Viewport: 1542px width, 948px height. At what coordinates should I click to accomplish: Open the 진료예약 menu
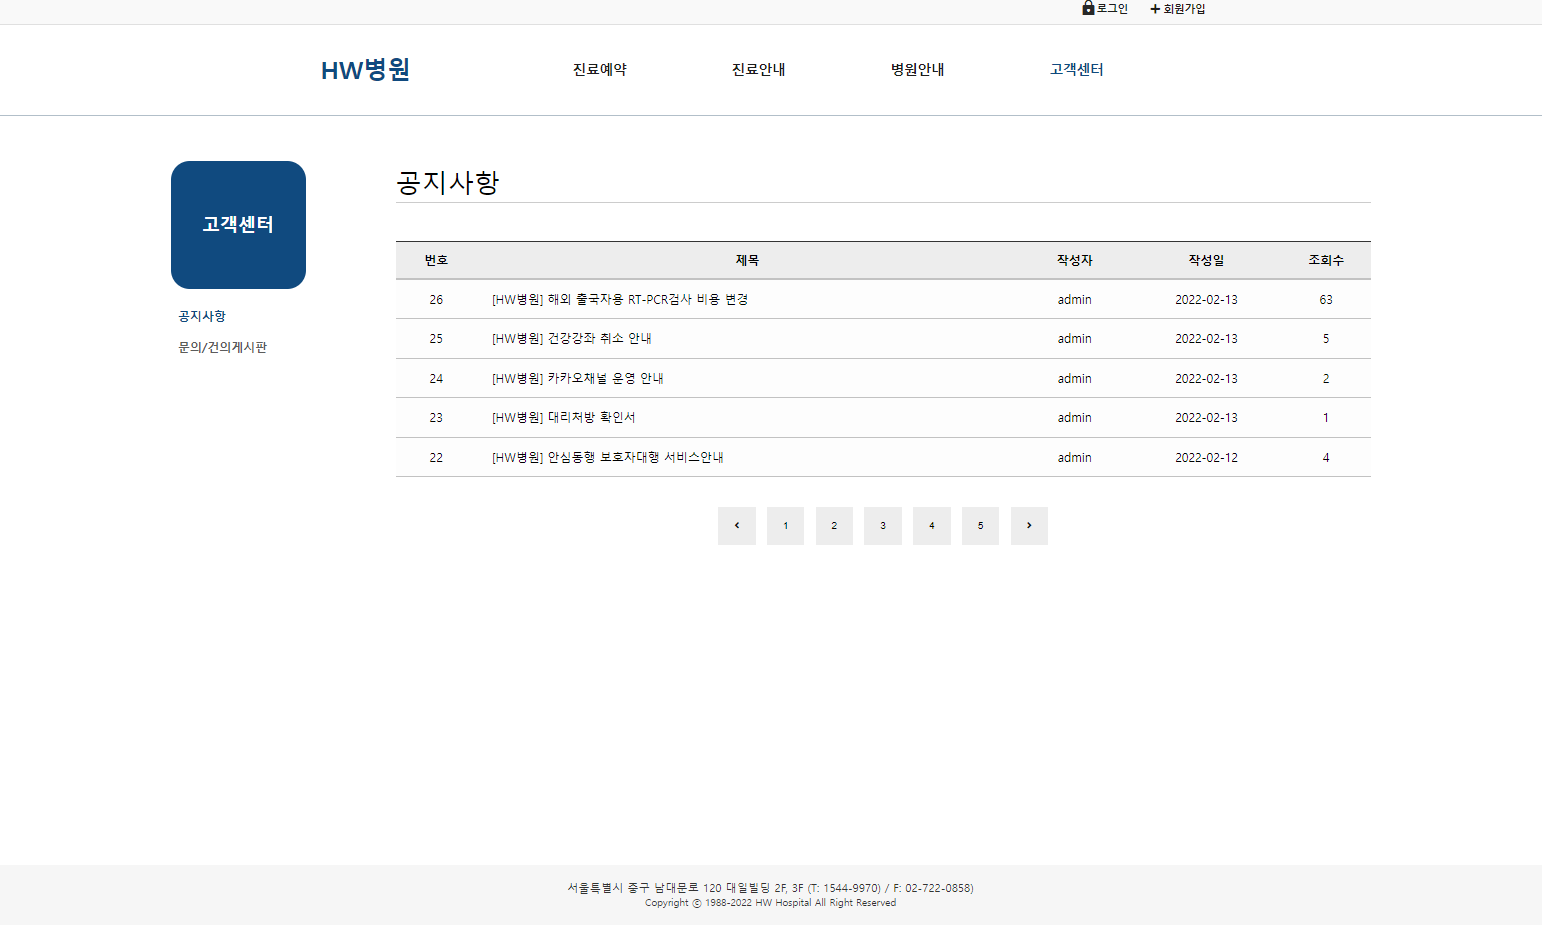(598, 69)
